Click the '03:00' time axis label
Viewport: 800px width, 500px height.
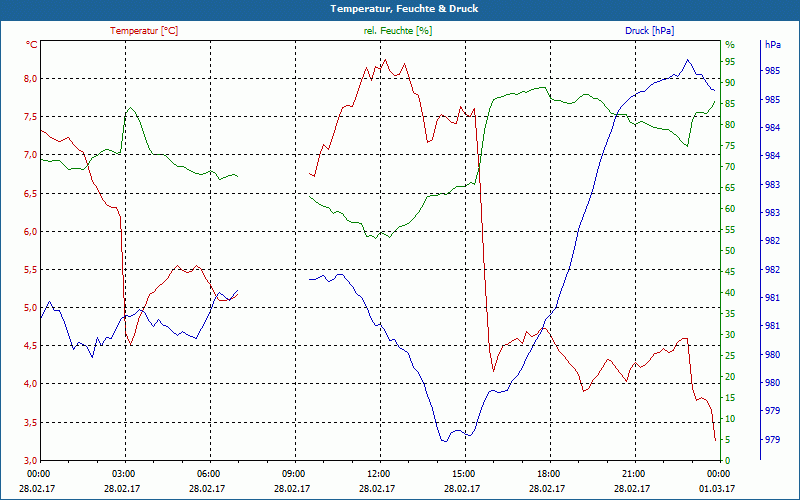125,473
